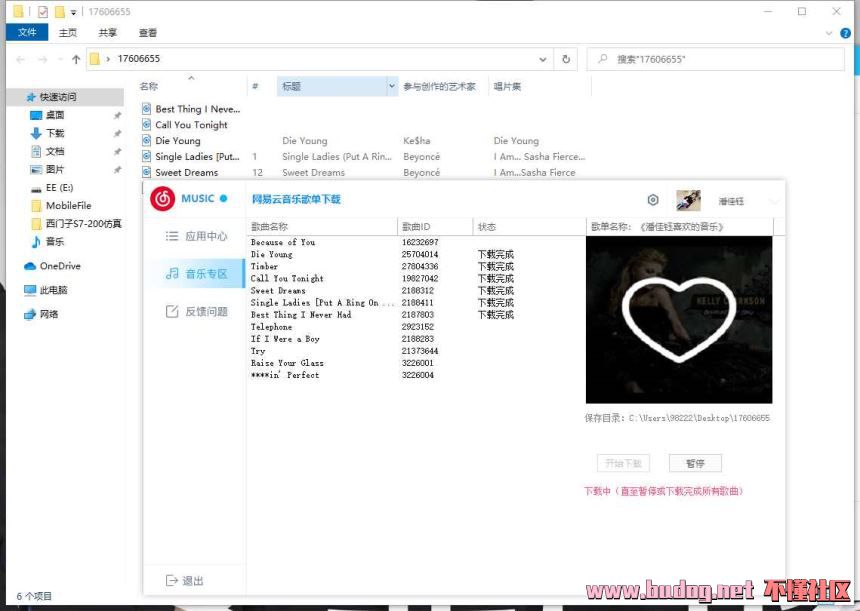Open the MobileFile folder in the sidebar
The height and width of the screenshot is (611, 860).
tap(68, 206)
